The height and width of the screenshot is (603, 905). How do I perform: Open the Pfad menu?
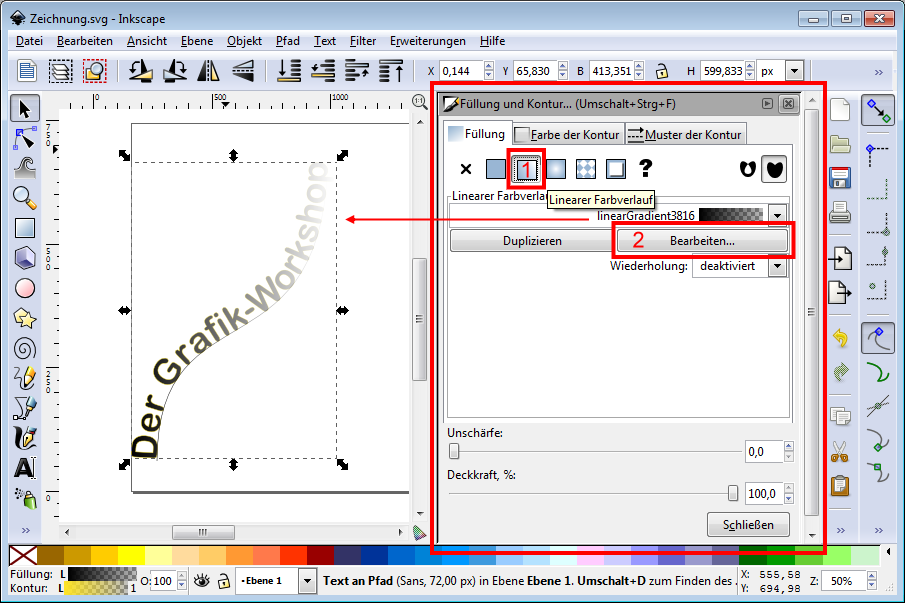pyautogui.click(x=287, y=41)
